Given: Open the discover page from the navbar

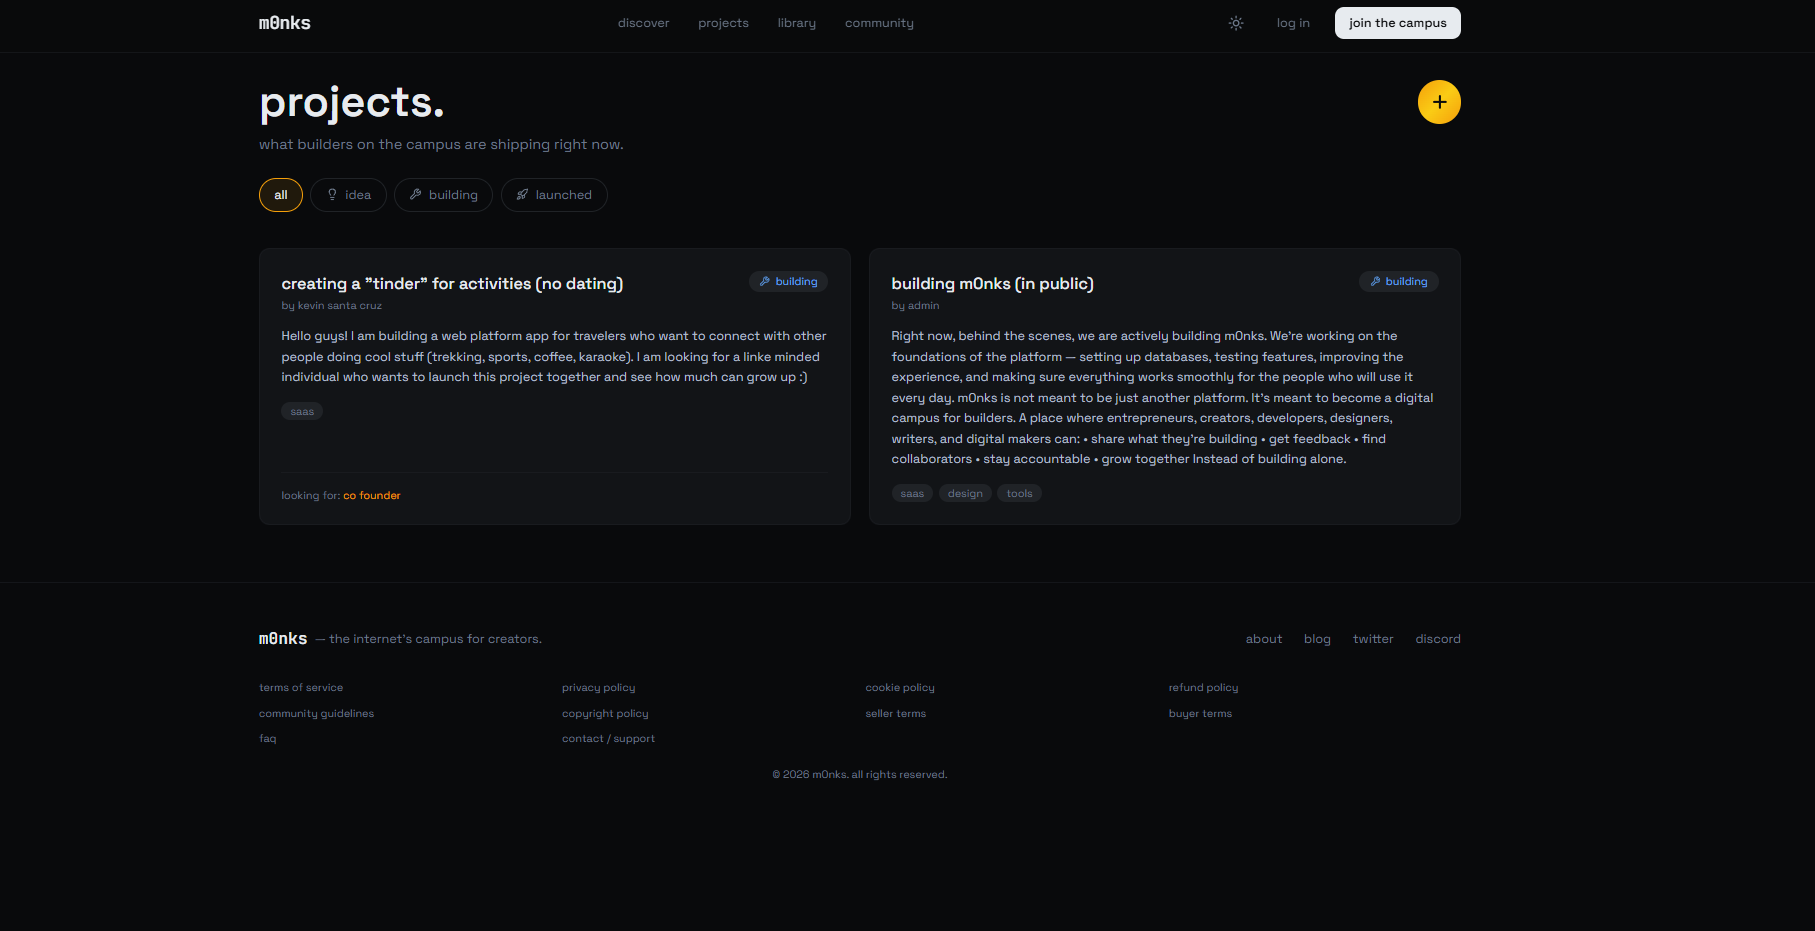Looking at the screenshot, I should (x=643, y=22).
